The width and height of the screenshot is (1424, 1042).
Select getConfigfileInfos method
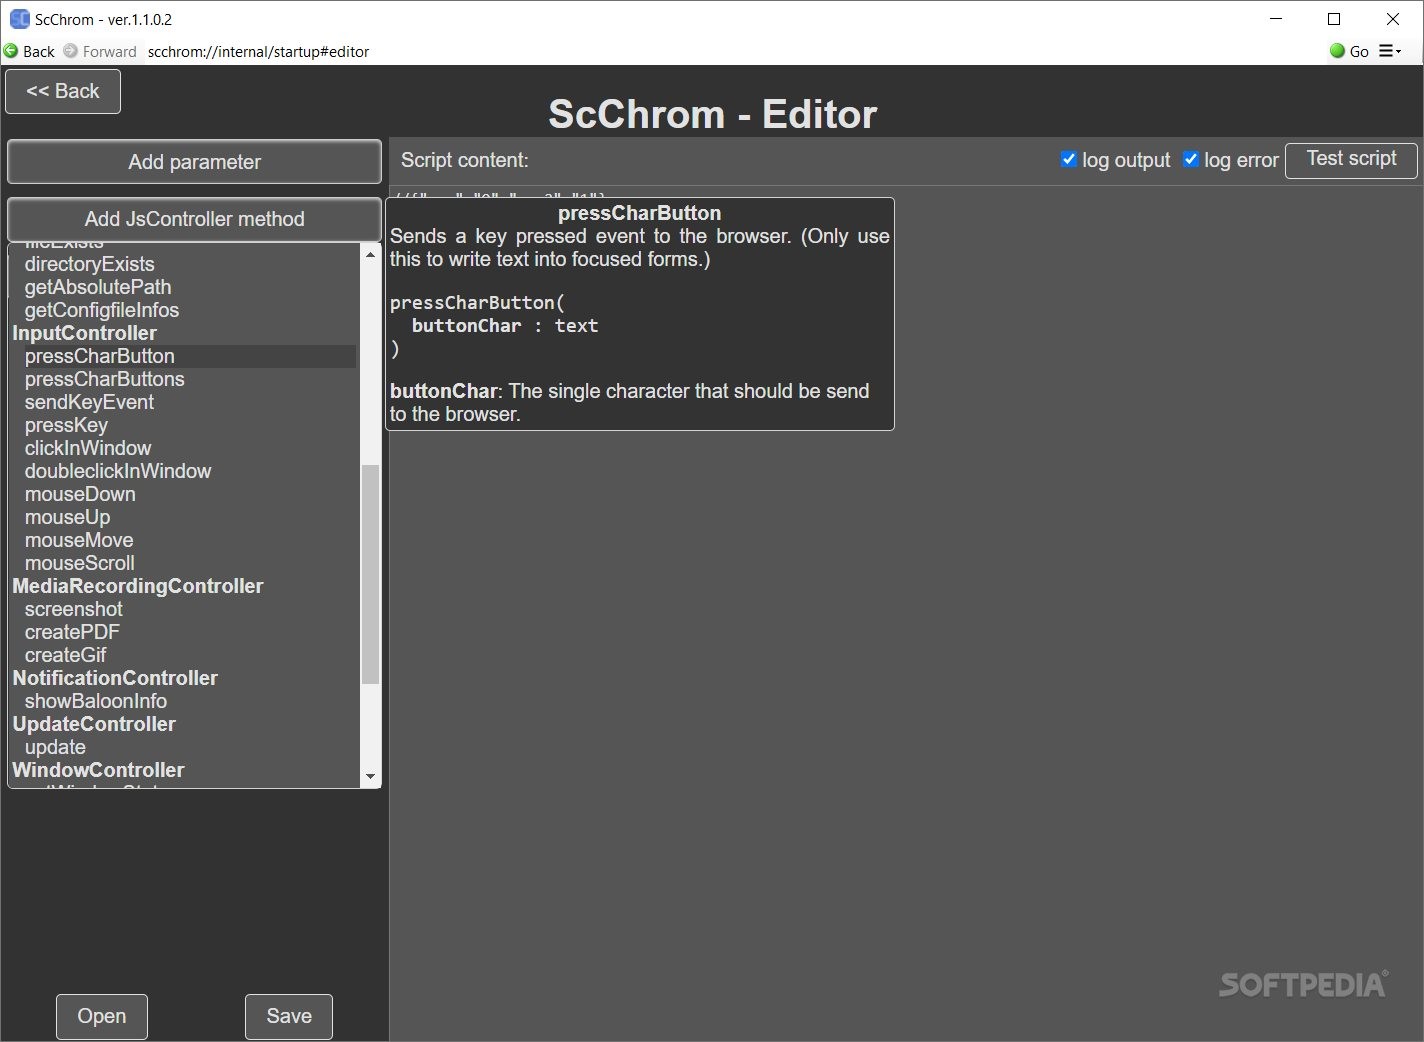click(102, 310)
